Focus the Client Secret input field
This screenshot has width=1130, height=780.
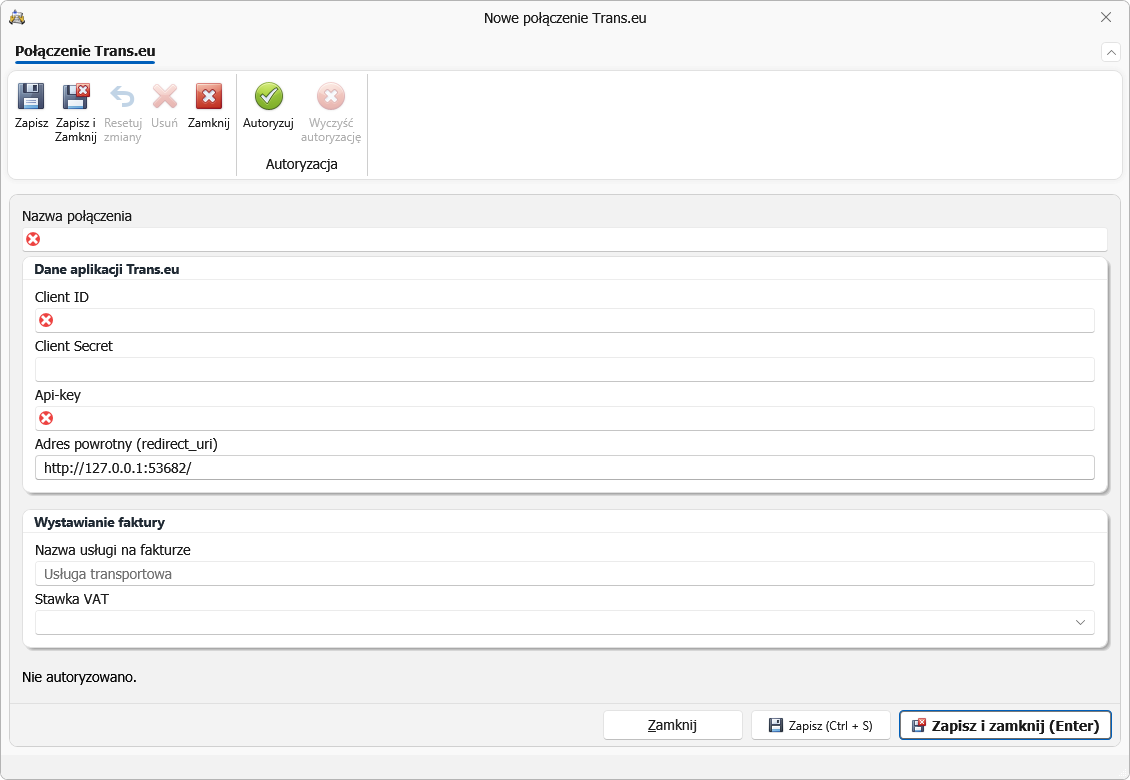[565, 369]
